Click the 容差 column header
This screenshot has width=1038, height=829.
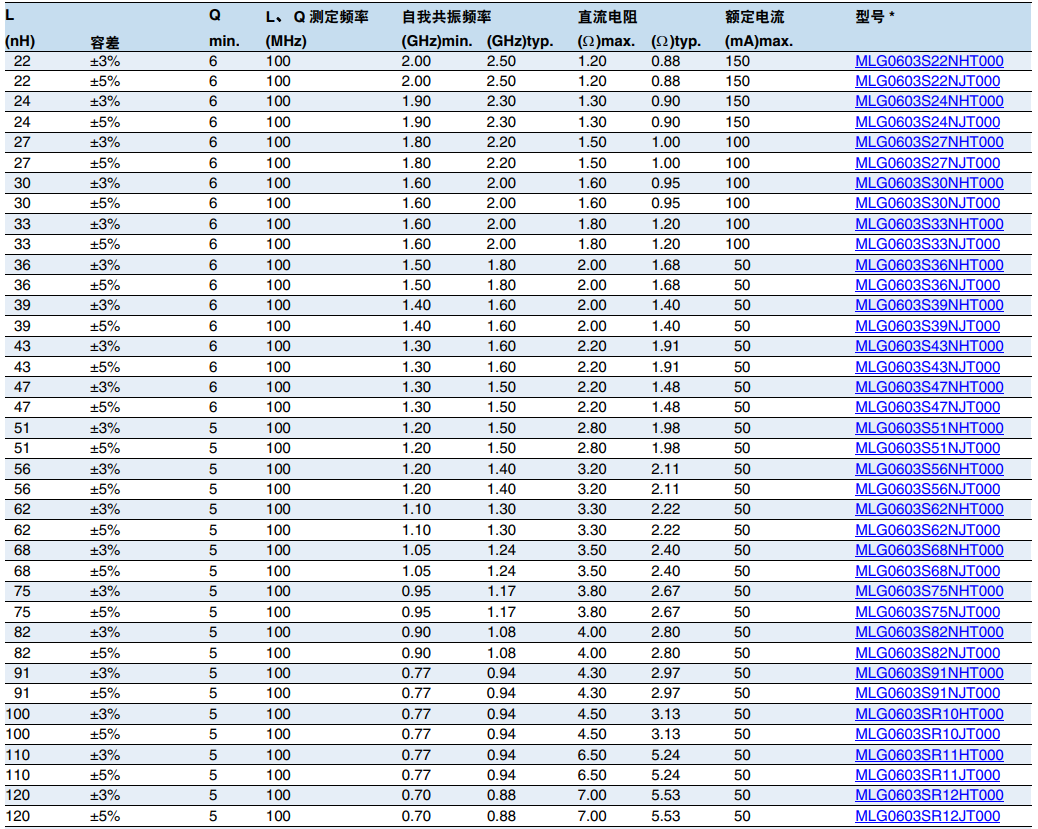coord(105,42)
